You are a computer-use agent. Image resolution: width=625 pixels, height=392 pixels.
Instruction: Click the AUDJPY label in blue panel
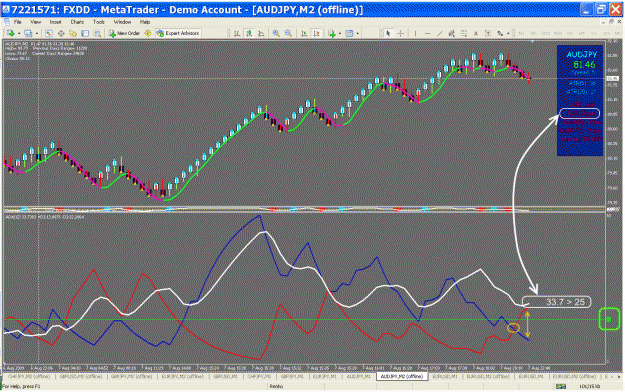582,55
